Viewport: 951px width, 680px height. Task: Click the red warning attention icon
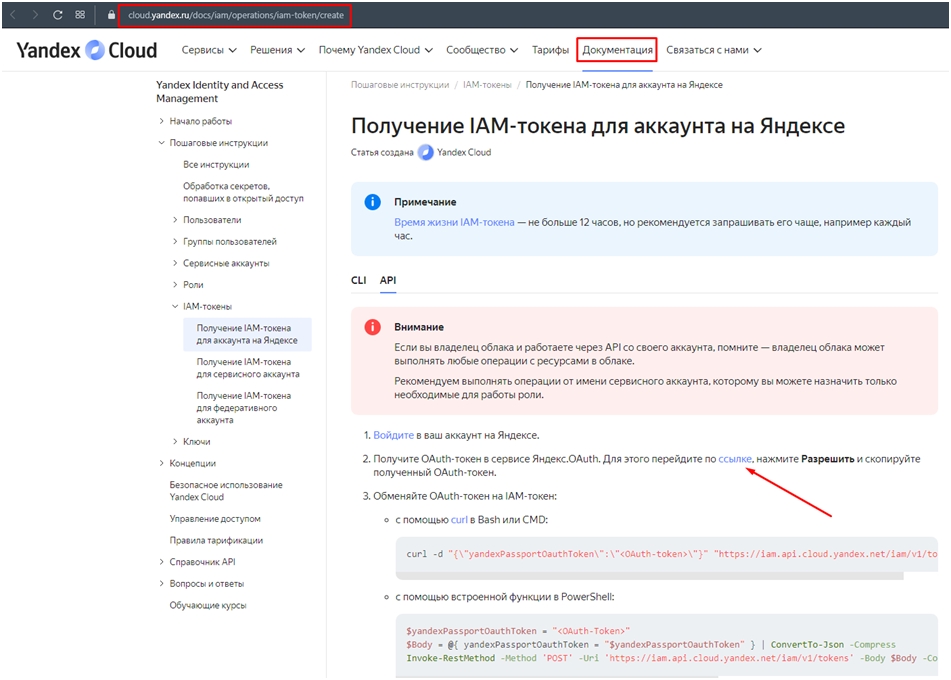tap(373, 327)
